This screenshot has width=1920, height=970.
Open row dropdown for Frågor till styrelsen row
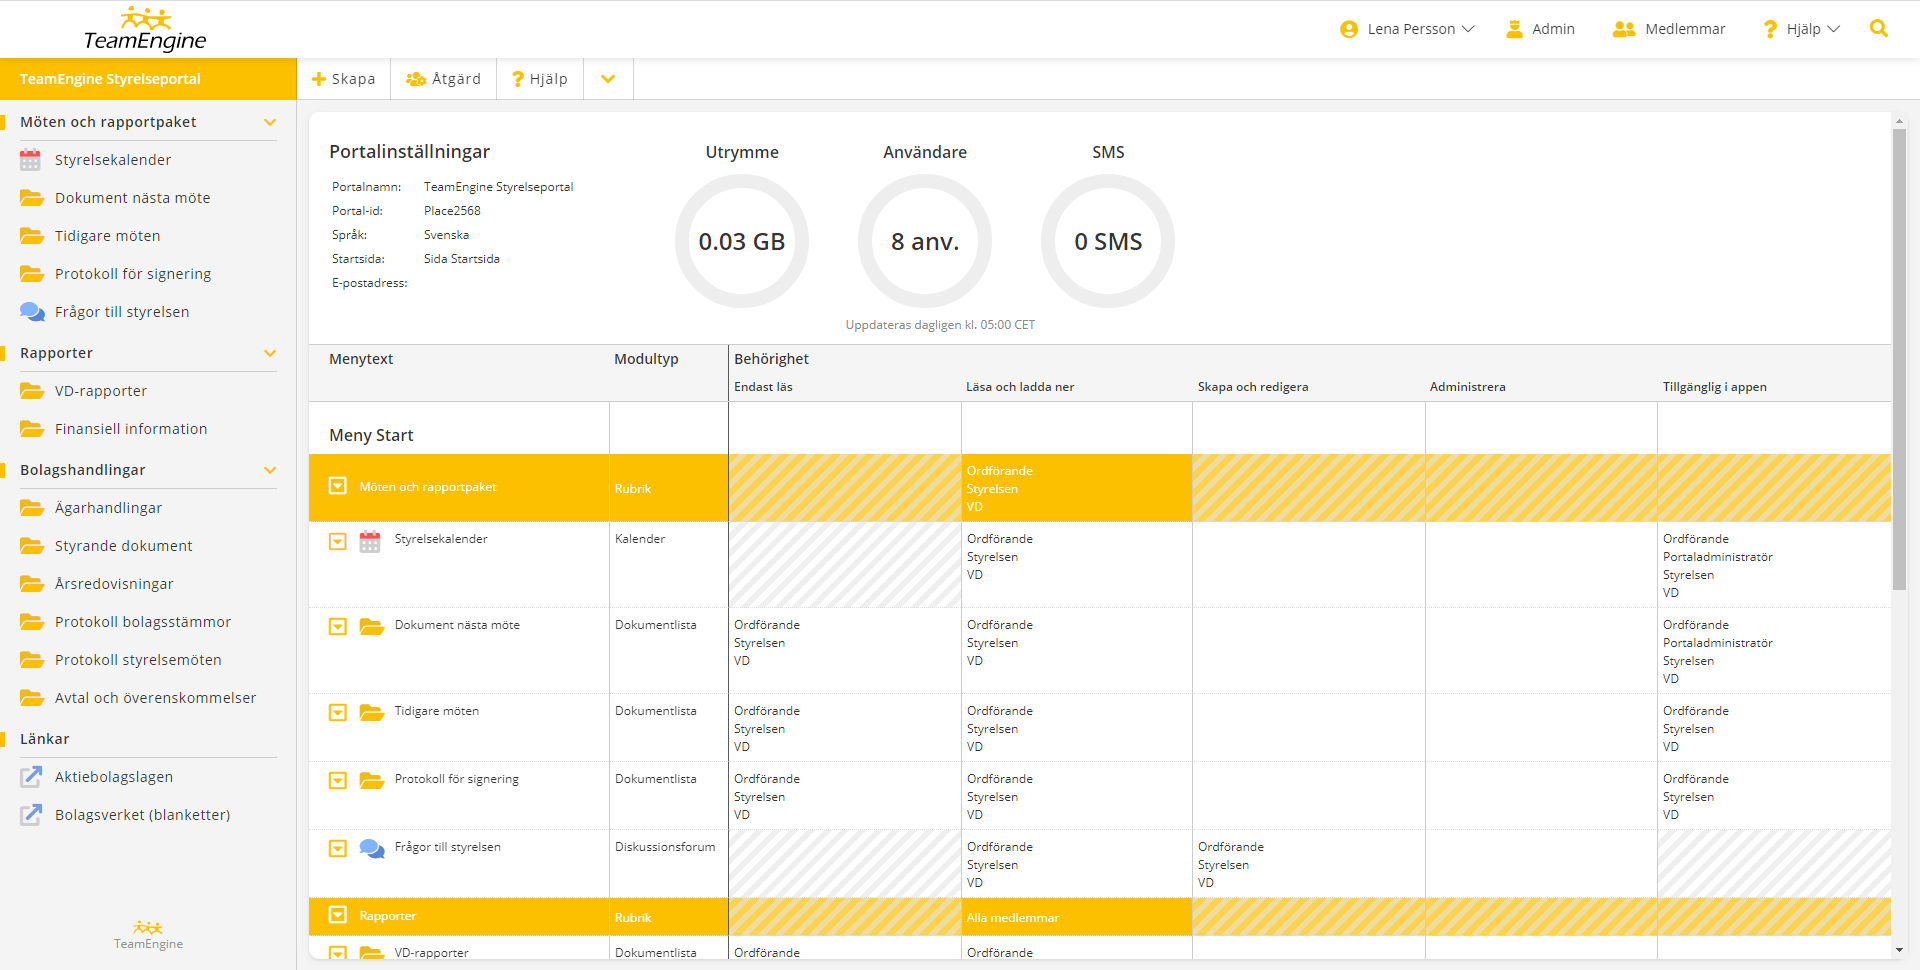[x=338, y=849]
